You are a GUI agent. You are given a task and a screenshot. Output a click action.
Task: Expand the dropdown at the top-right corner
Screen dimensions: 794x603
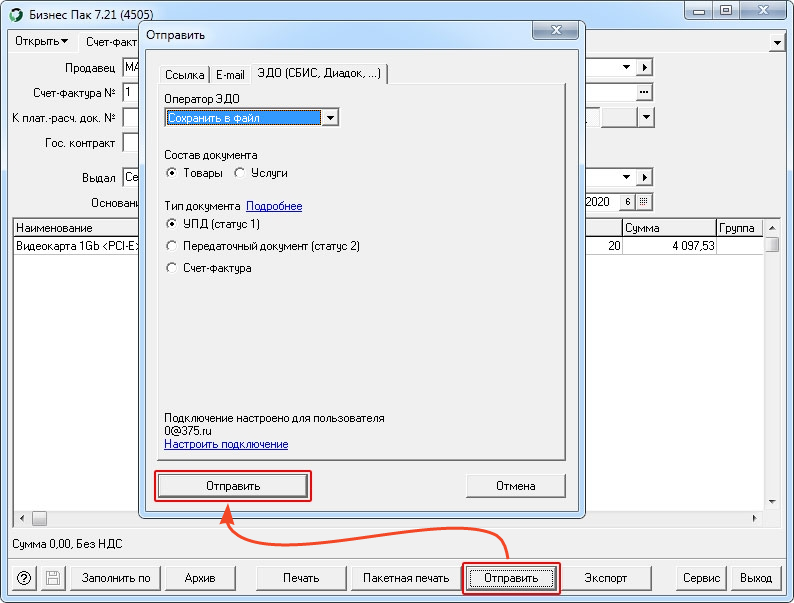(777, 43)
